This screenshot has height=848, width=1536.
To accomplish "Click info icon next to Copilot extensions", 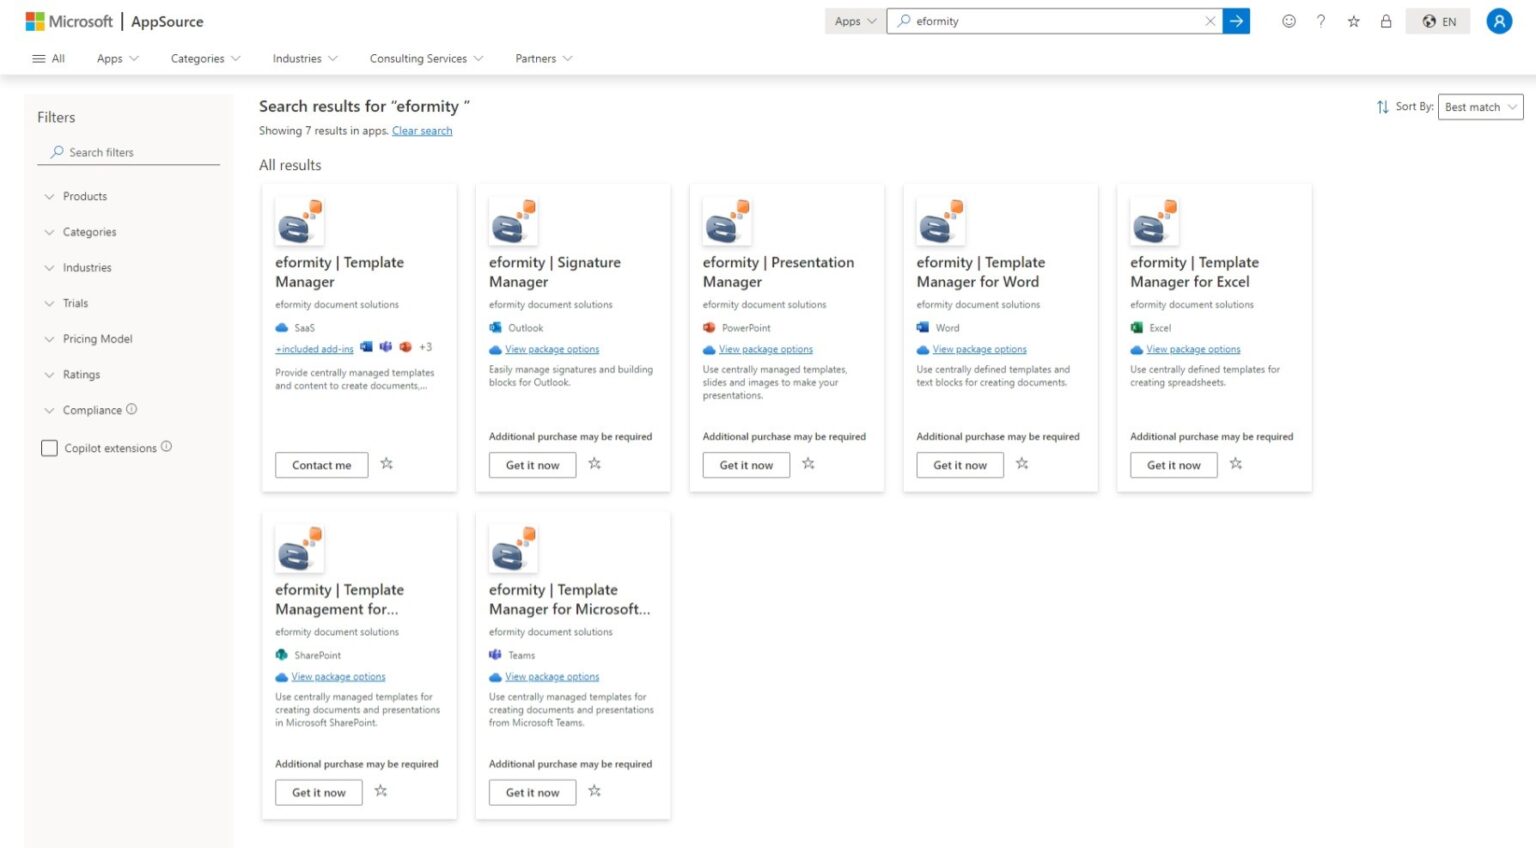I will [166, 447].
